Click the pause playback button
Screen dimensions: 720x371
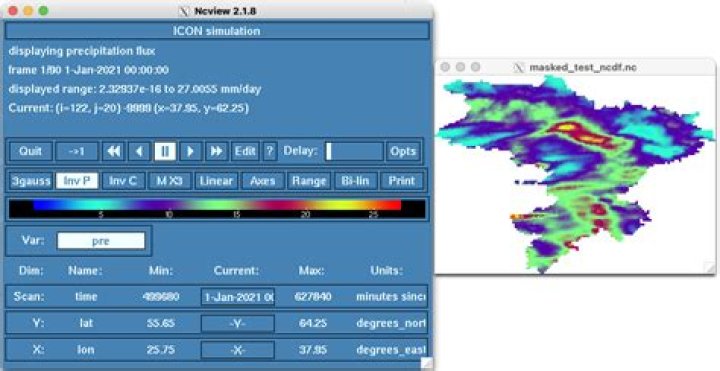coord(165,152)
